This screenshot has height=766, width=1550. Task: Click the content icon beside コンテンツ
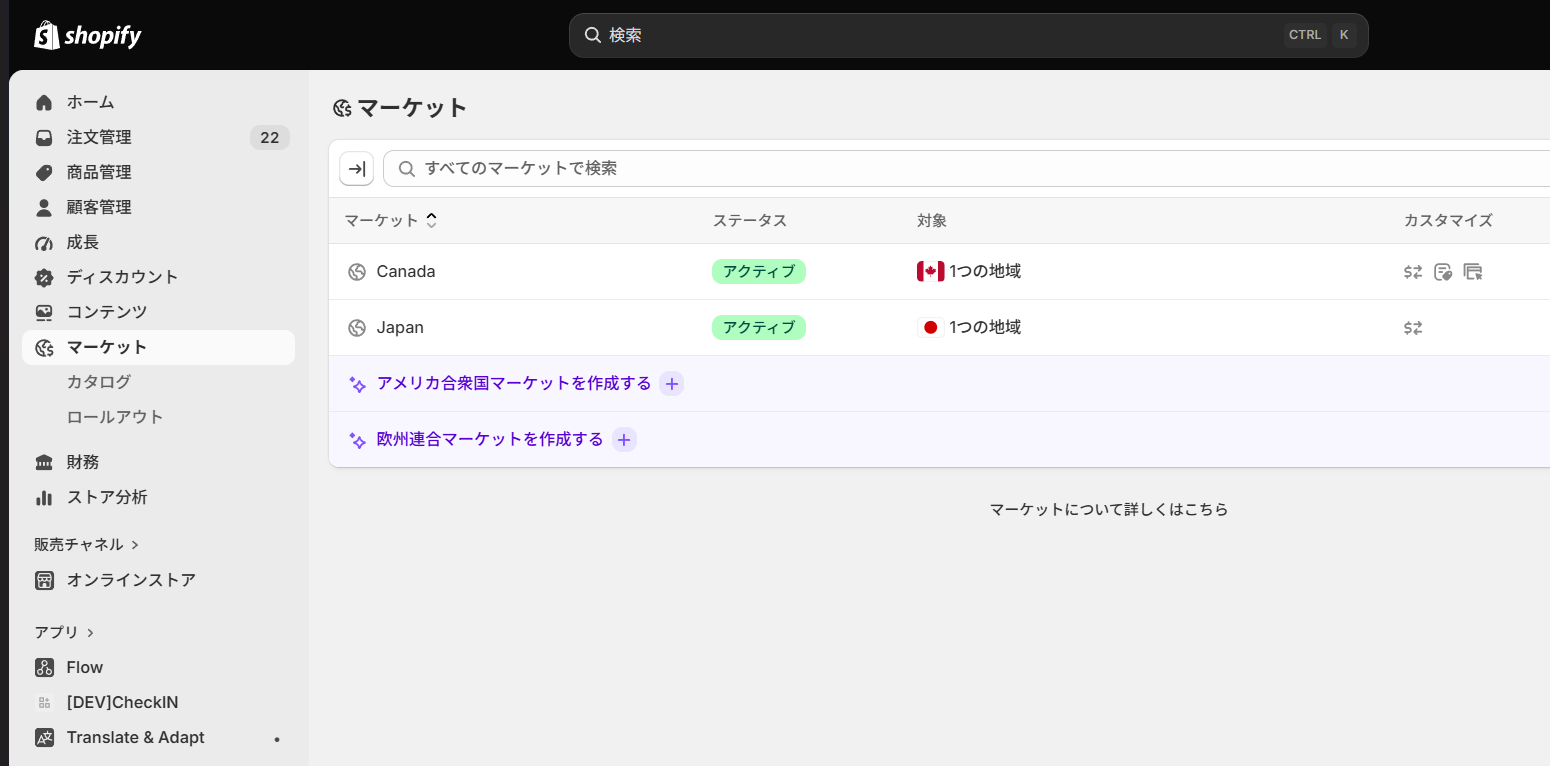click(x=44, y=312)
